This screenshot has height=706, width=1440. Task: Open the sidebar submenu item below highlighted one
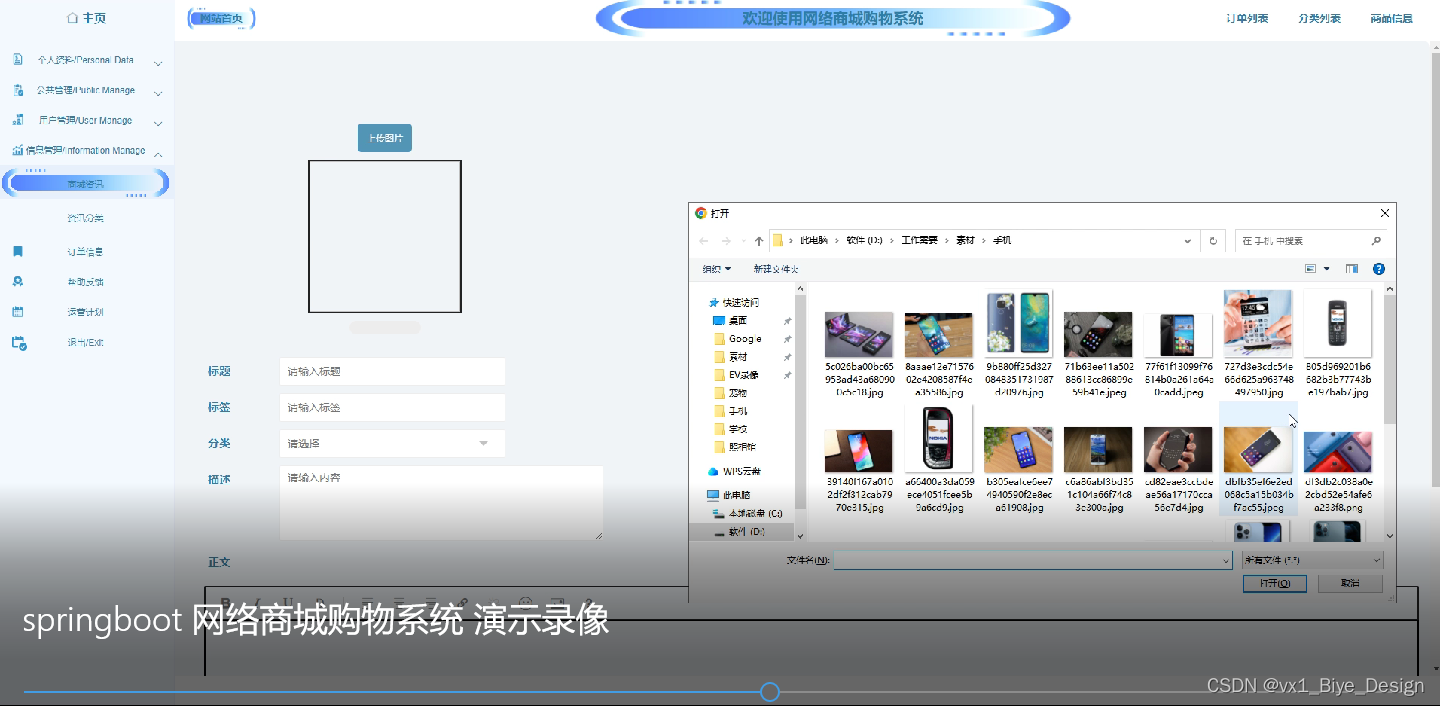click(85, 218)
